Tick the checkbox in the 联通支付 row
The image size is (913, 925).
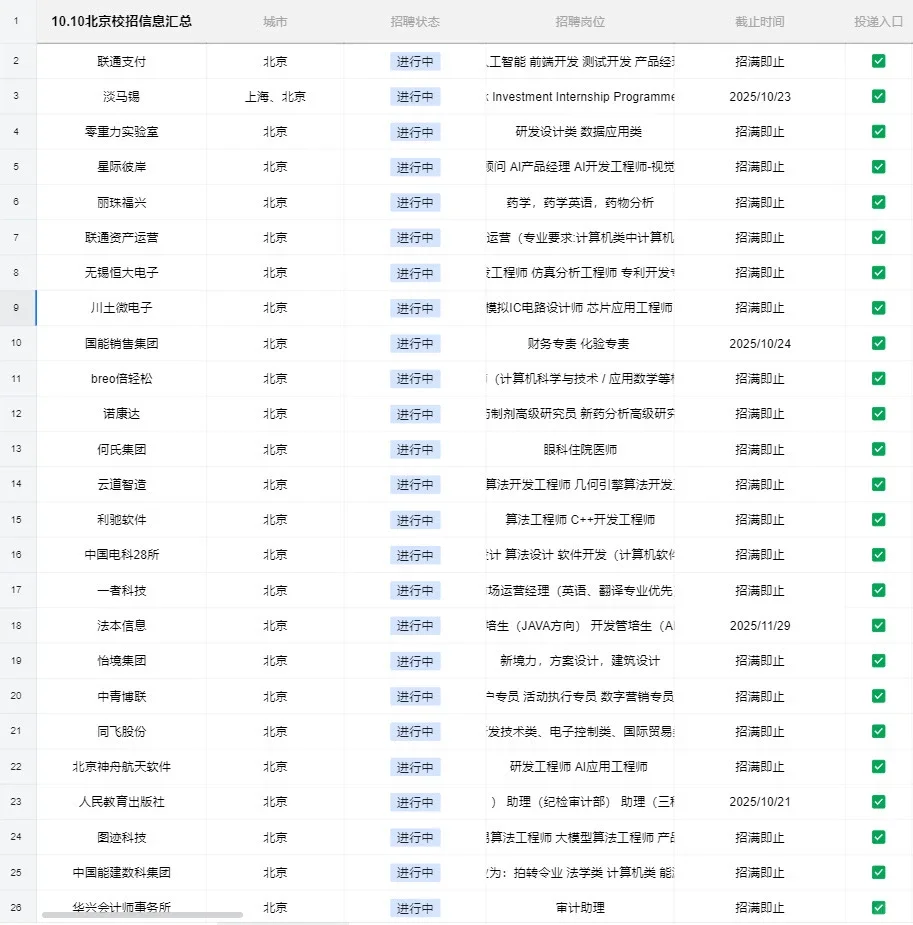pos(878,61)
